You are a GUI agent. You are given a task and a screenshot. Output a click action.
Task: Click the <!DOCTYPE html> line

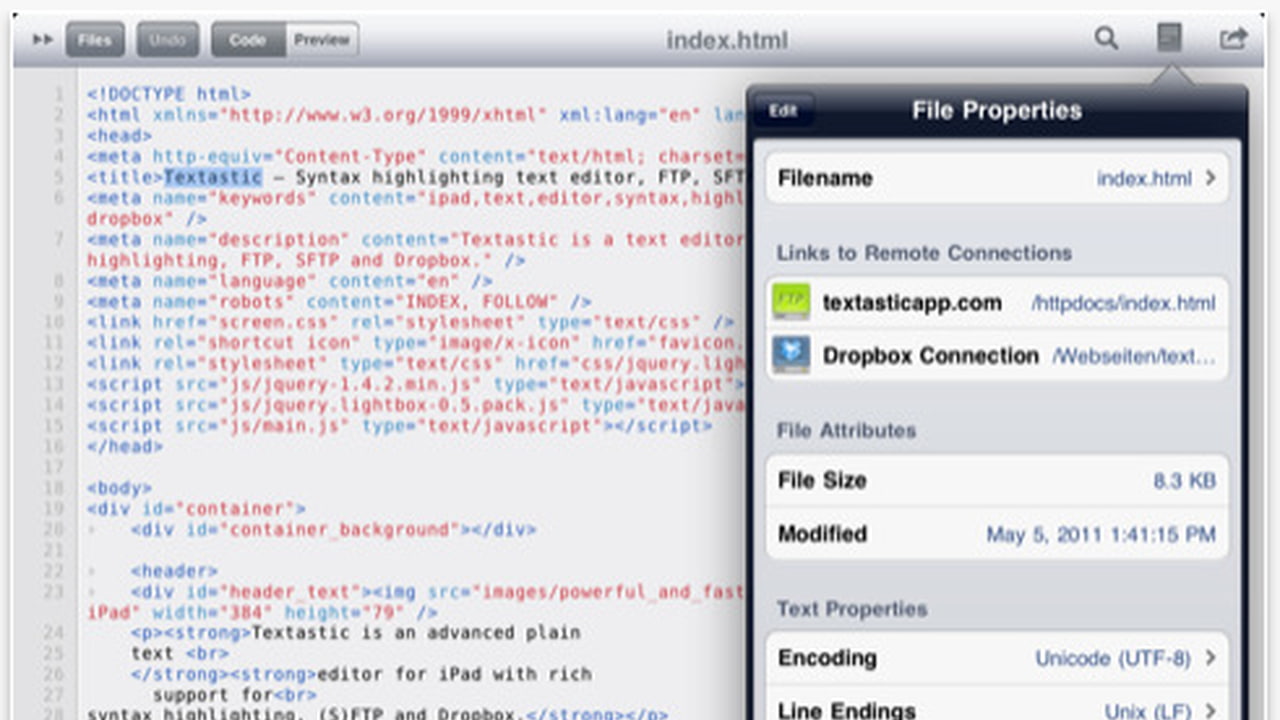[x=169, y=94]
